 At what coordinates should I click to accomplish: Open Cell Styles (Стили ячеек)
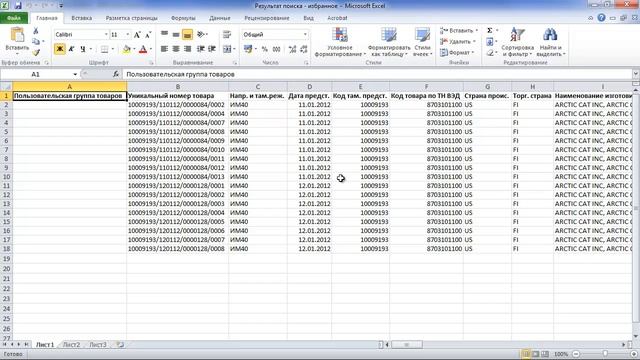point(422,42)
